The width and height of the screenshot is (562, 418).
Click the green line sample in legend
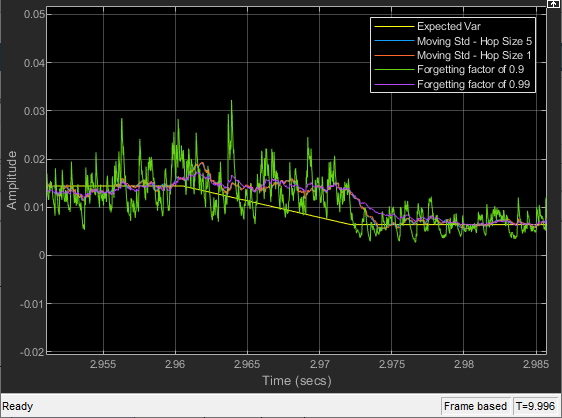[394, 70]
